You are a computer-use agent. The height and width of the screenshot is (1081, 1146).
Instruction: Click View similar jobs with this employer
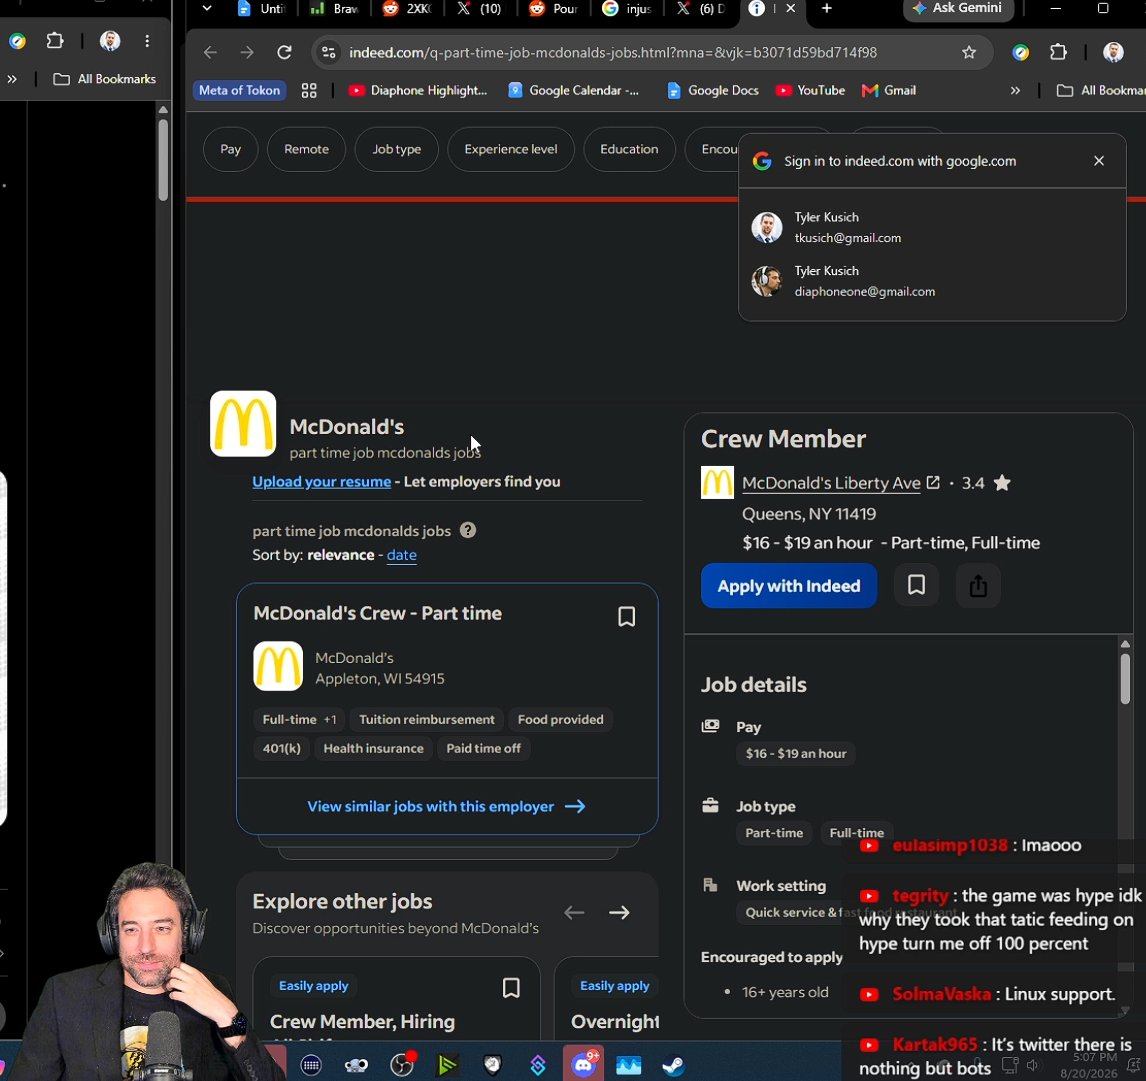point(446,806)
